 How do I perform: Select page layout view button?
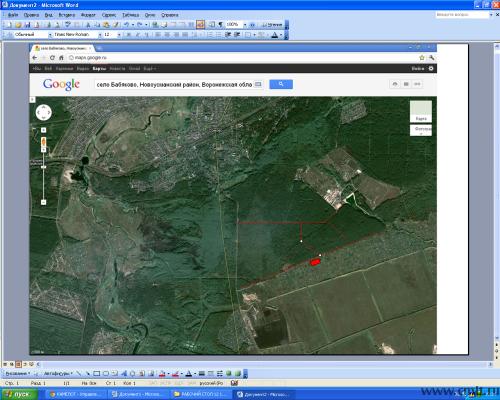tap(18, 364)
